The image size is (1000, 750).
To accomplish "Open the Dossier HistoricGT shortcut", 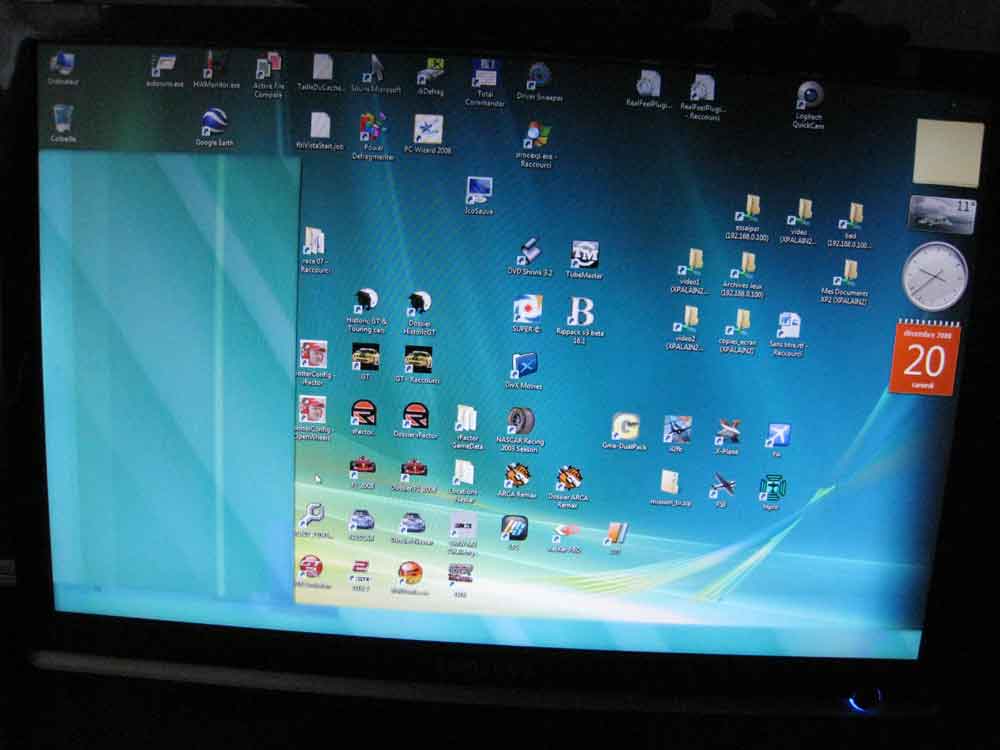I will tap(419, 313).
